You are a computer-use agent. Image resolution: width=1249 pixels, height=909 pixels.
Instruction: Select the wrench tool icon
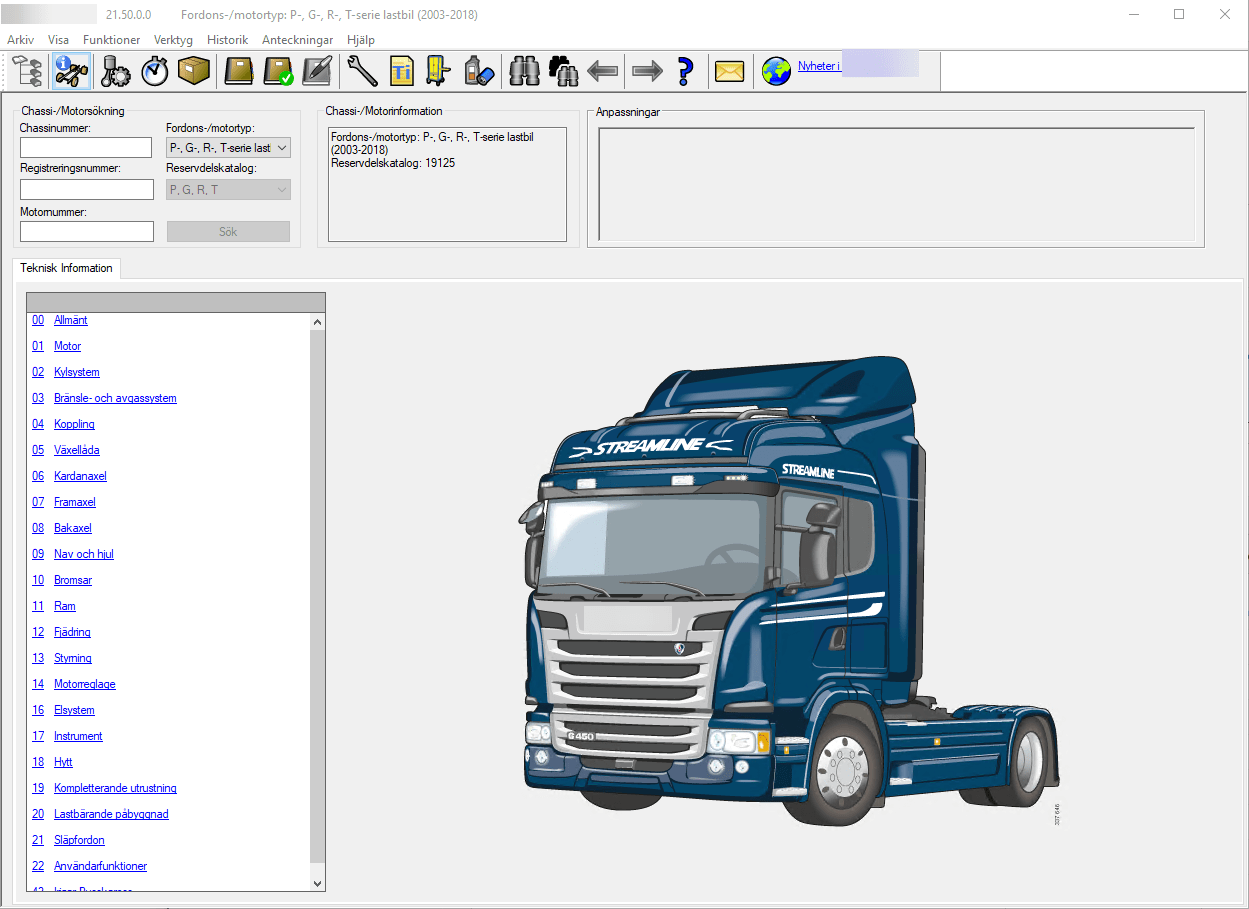point(362,71)
